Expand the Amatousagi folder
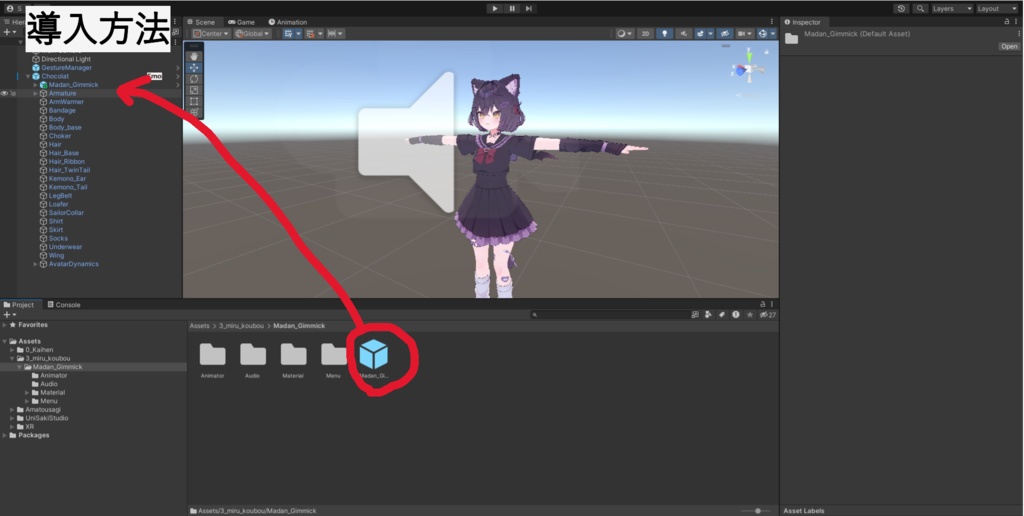 coord(12,410)
